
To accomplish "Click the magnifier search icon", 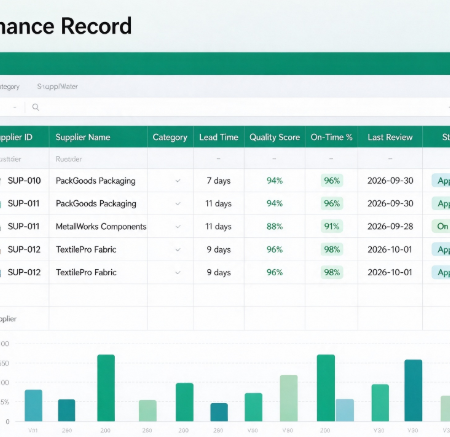I will tap(36, 107).
